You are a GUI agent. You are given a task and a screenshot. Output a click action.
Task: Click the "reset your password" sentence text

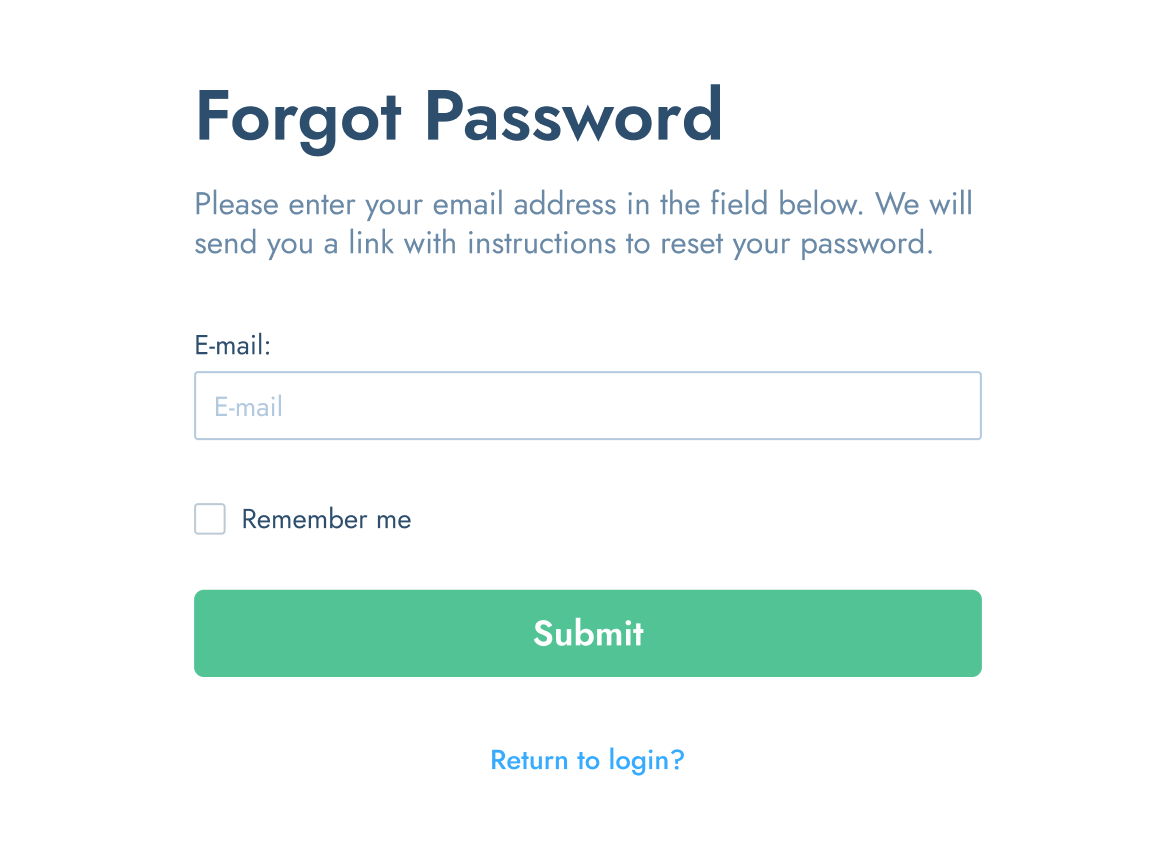pyautogui.click(x=796, y=244)
